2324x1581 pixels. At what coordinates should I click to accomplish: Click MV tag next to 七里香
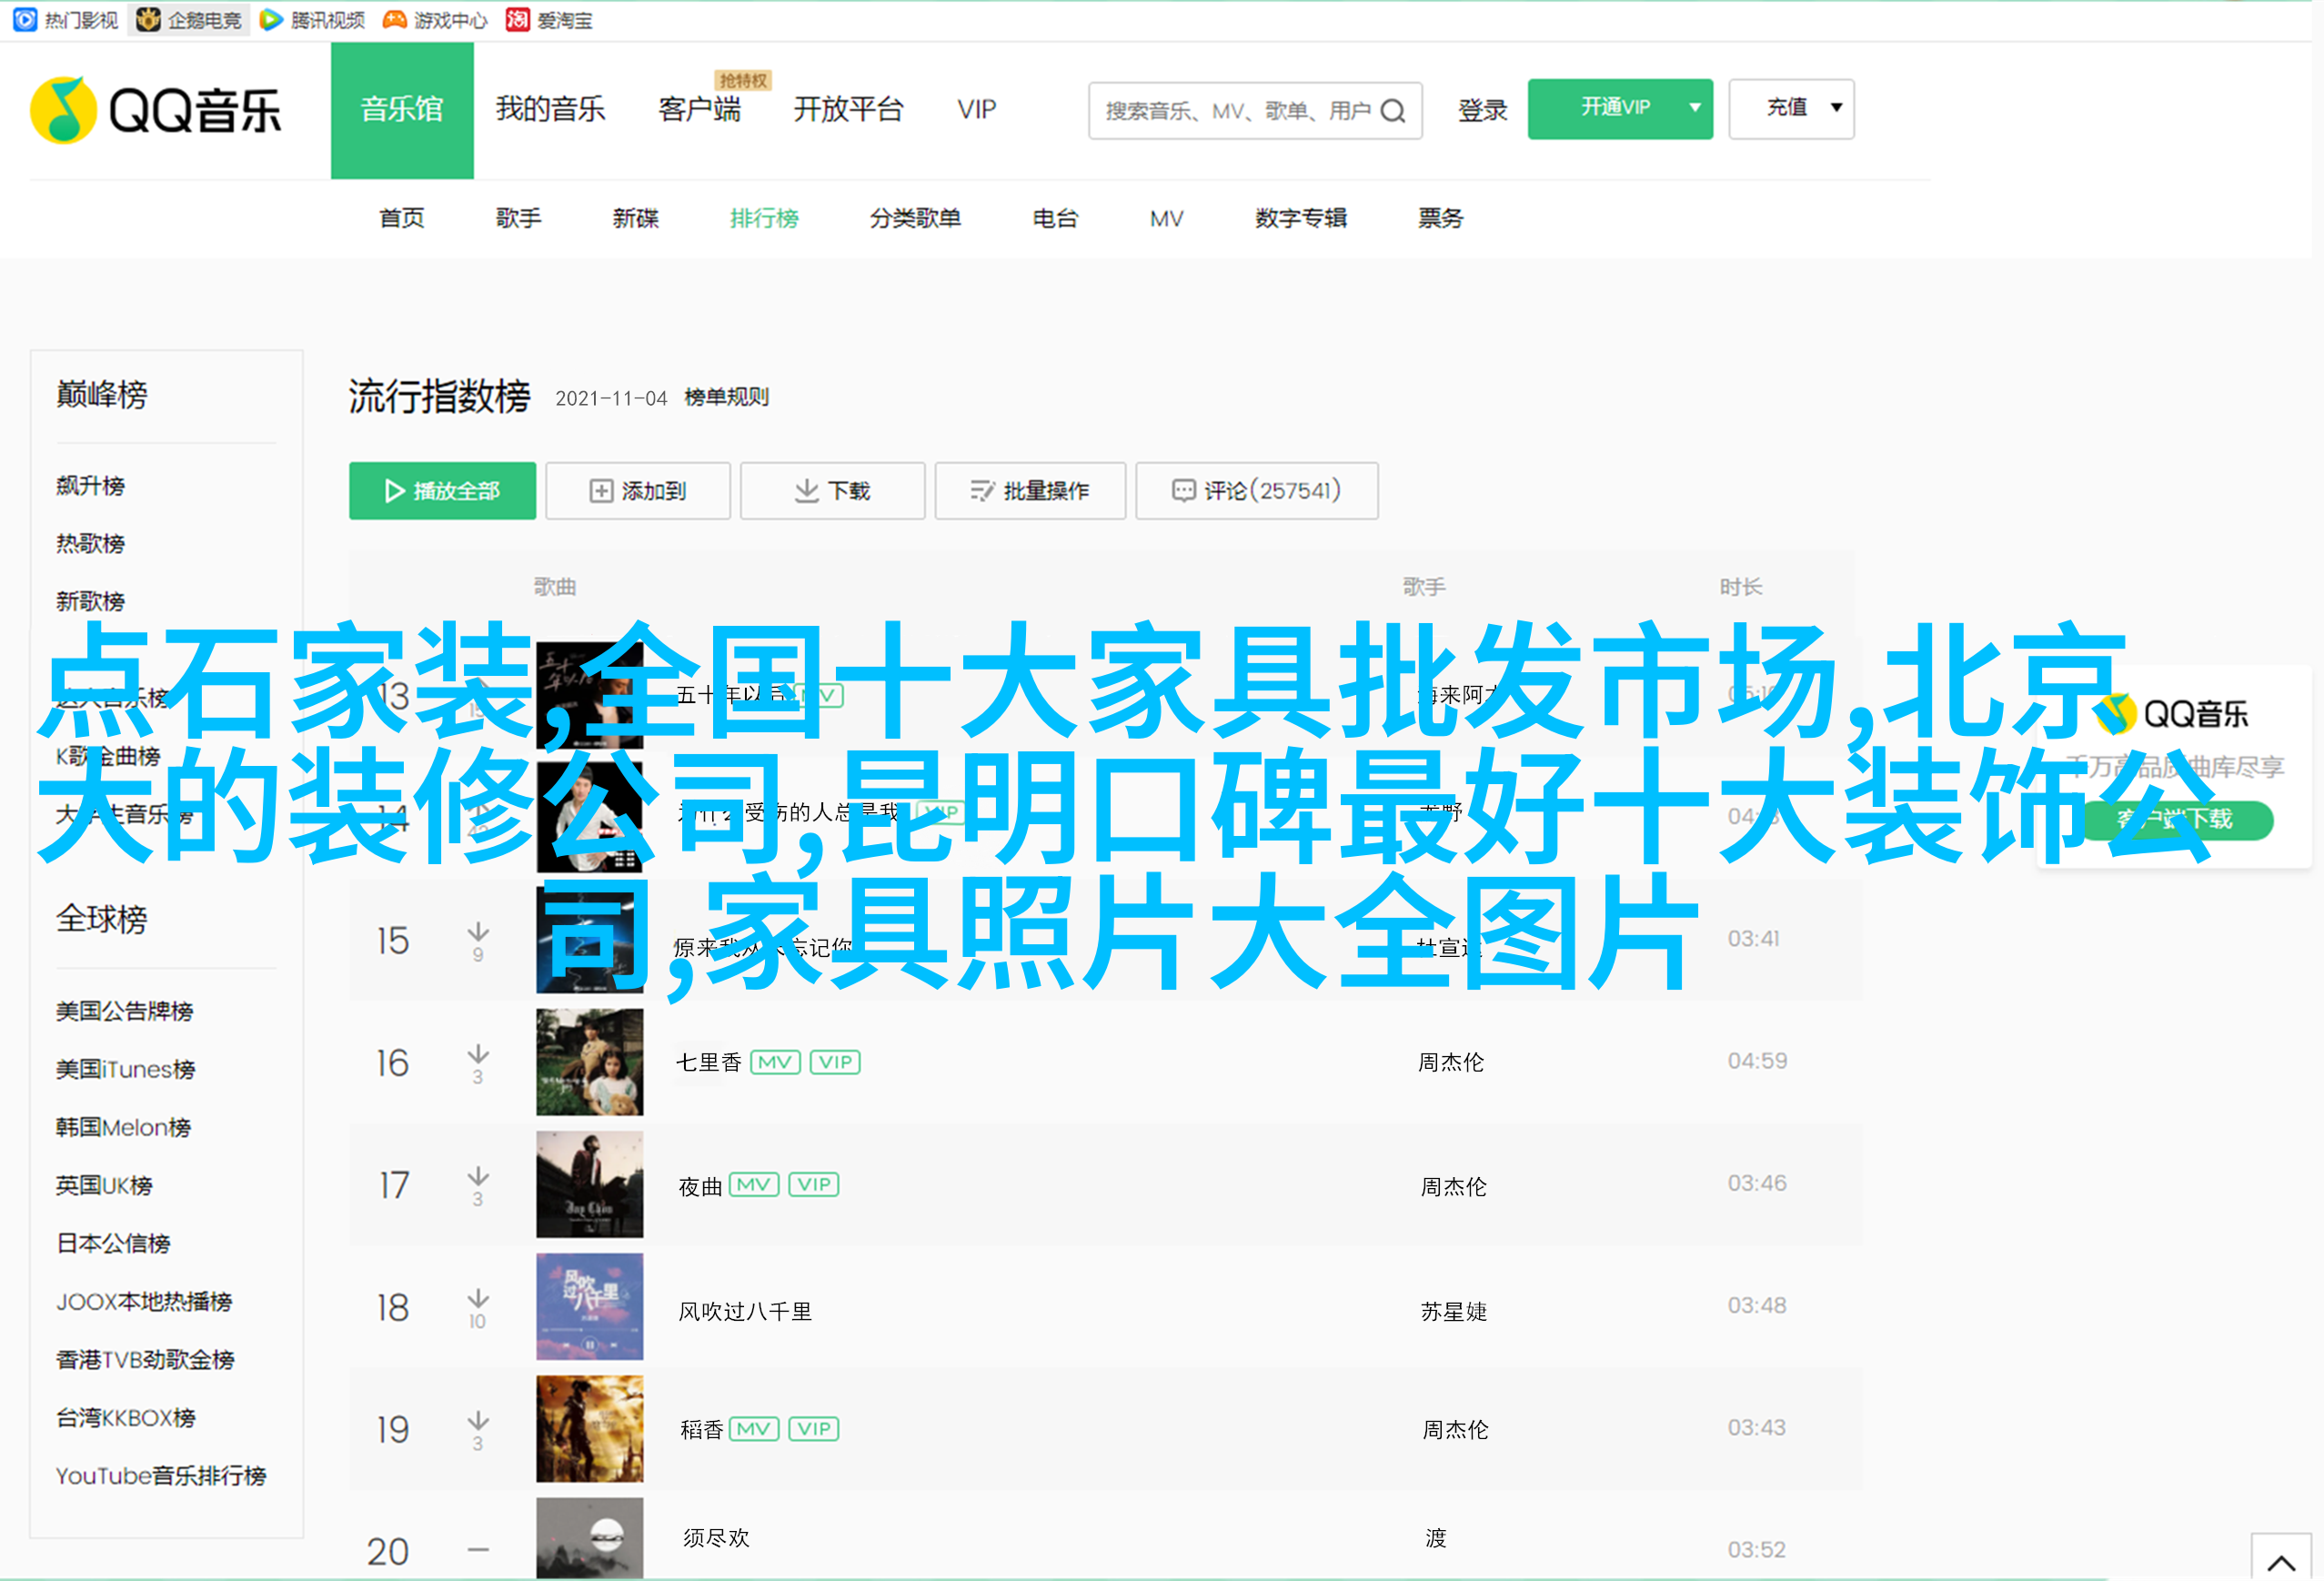(x=775, y=1062)
